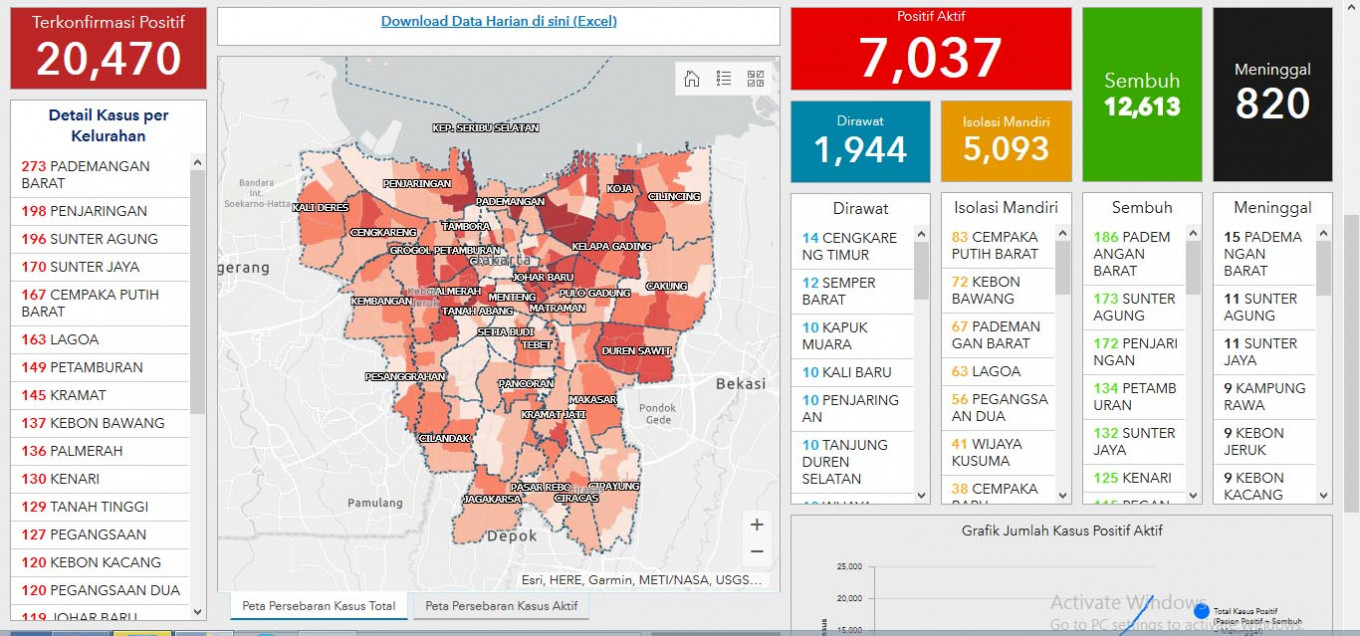Select 9 KAMPUNG RAWA in Meninggal list
This screenshot has width=1360, height=636.
(1265, 397)
